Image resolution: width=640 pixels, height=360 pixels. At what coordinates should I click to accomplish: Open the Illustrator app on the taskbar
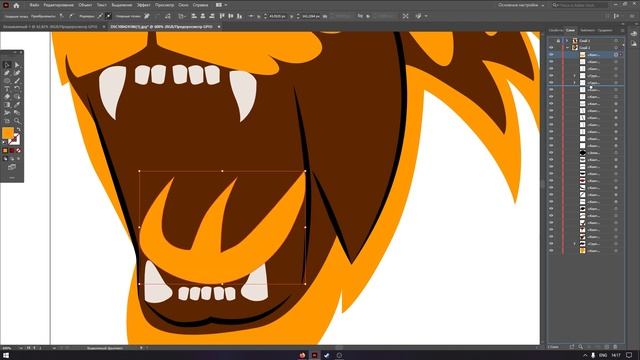pos(314,355)
